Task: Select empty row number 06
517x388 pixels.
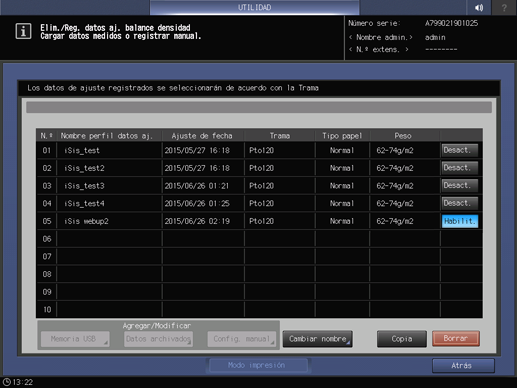Action: [259, 239]
